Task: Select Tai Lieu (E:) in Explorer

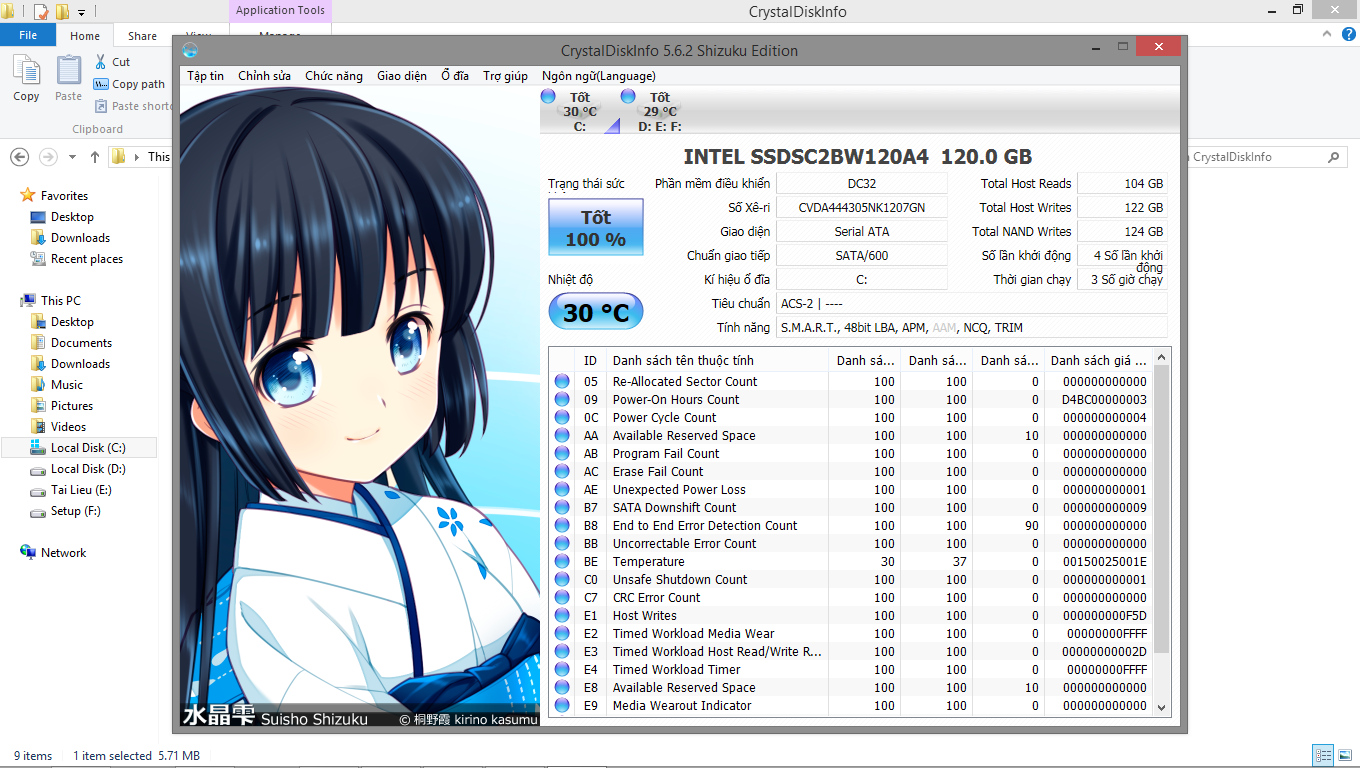Action: pos(81,490)
